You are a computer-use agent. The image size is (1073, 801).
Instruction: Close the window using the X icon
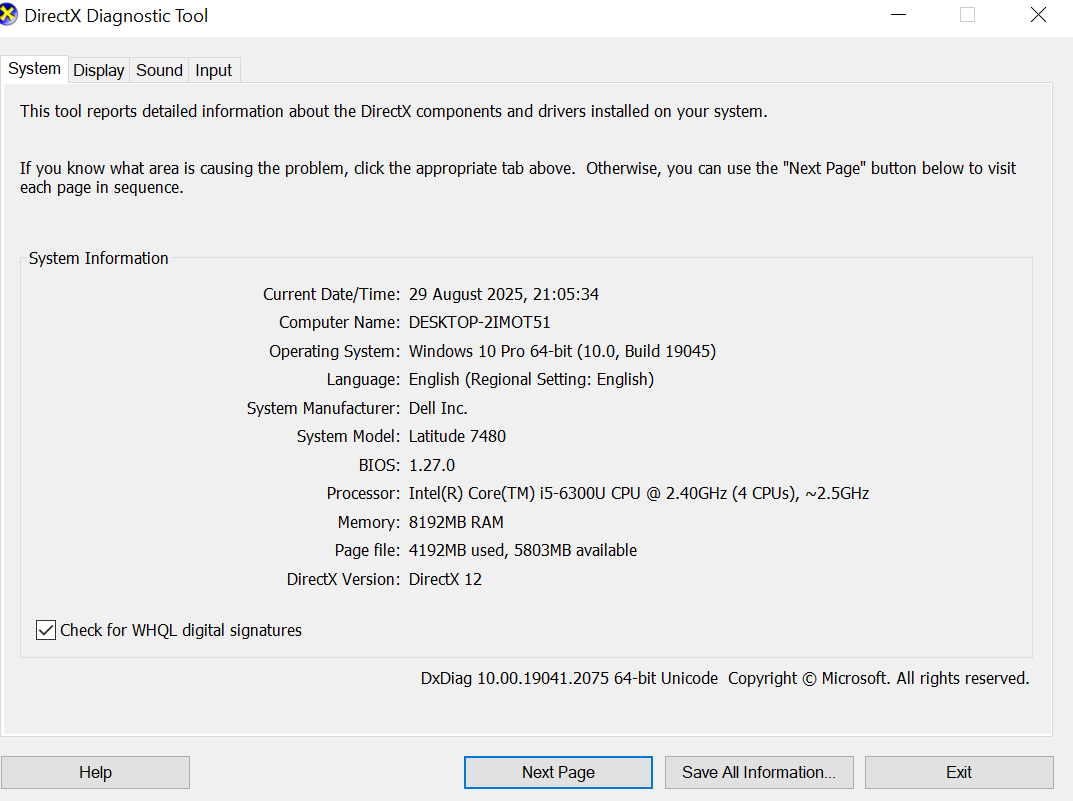(x=1038, y=15)
